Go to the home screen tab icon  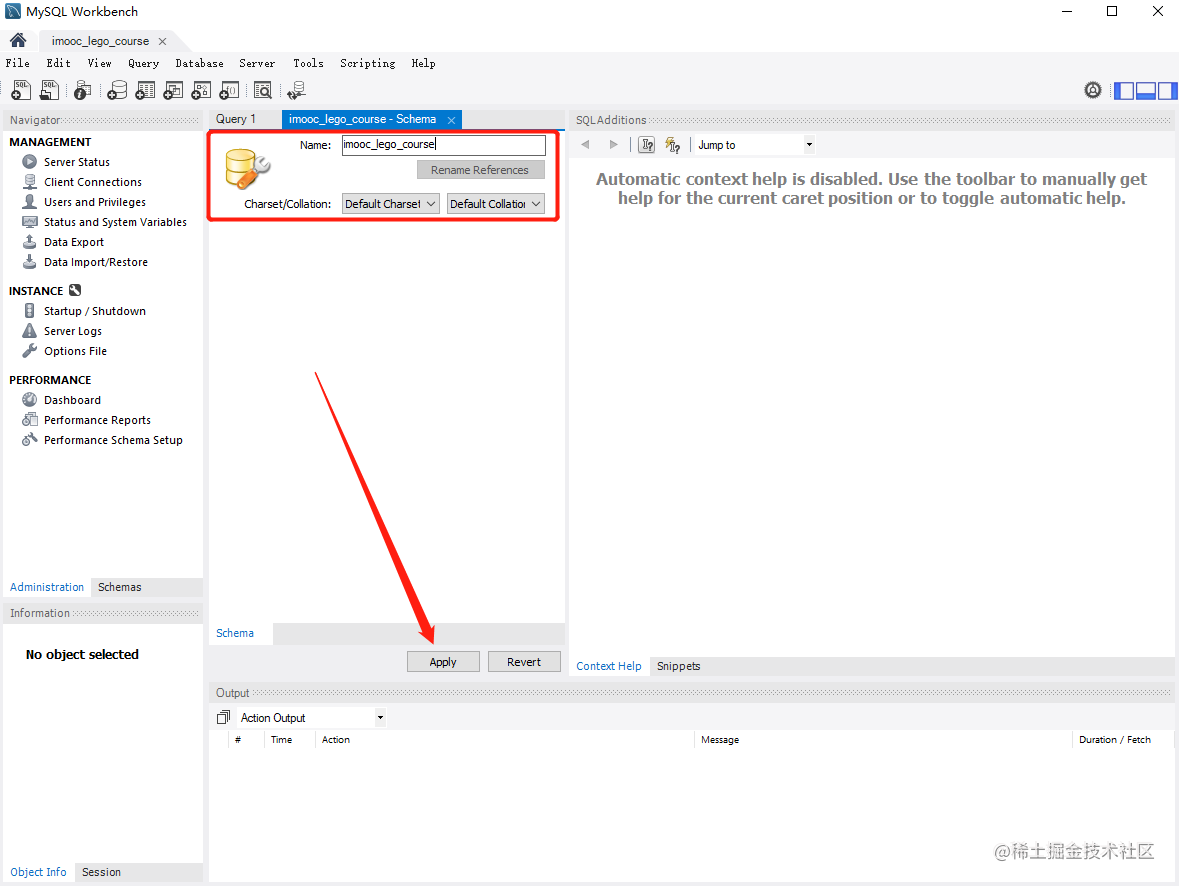click(18, 40)
